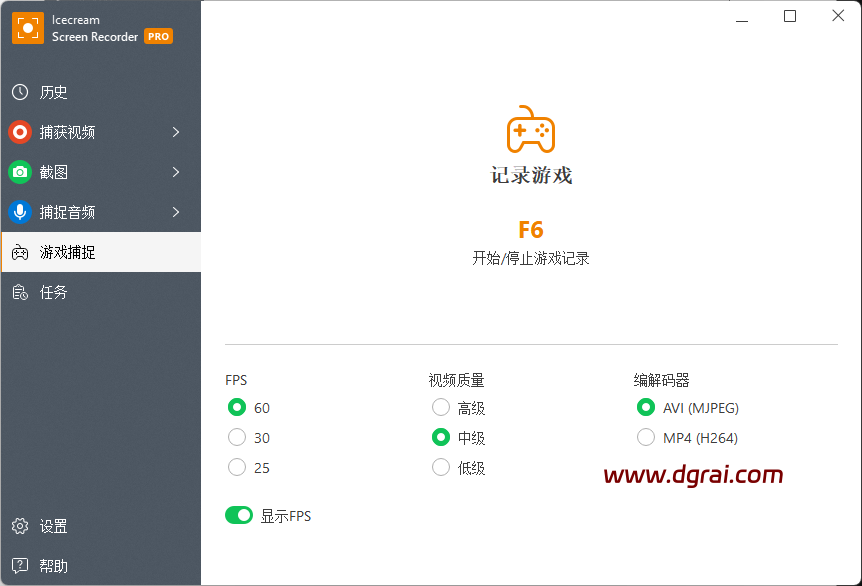Click the F6 hotkey label

click(531, 230)
